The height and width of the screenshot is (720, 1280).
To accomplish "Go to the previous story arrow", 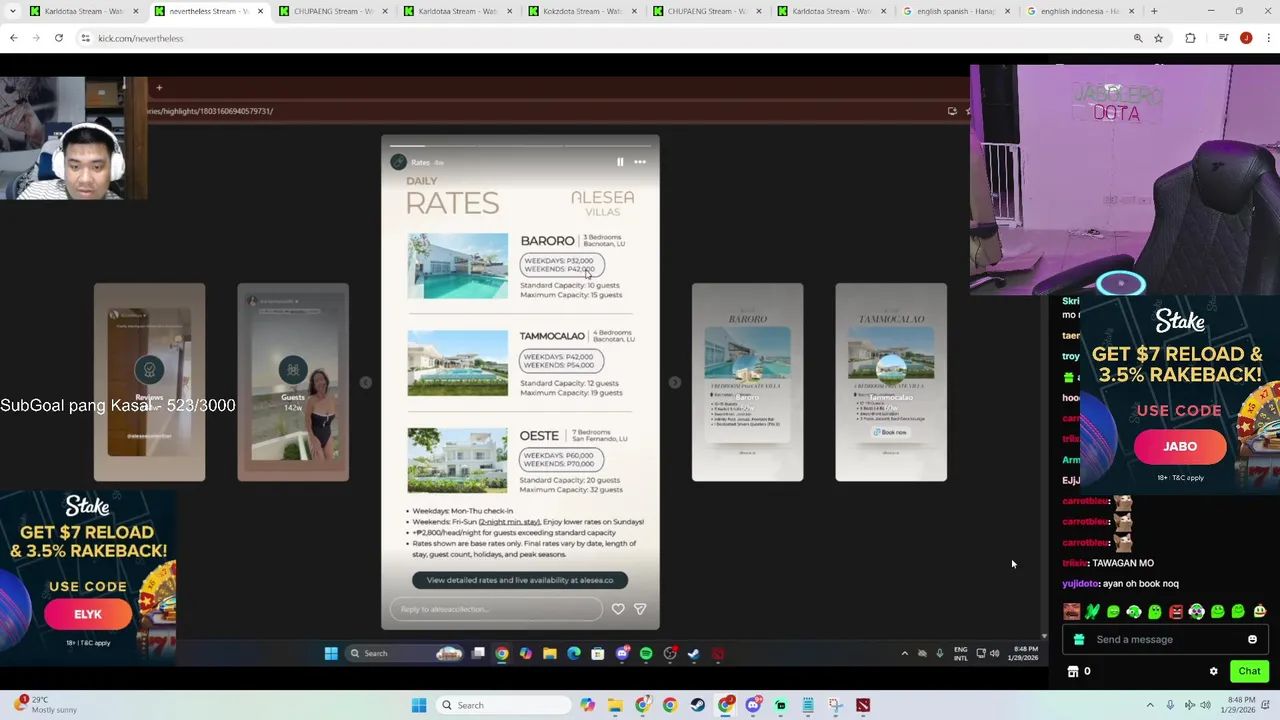I will (x=366, y=382).
